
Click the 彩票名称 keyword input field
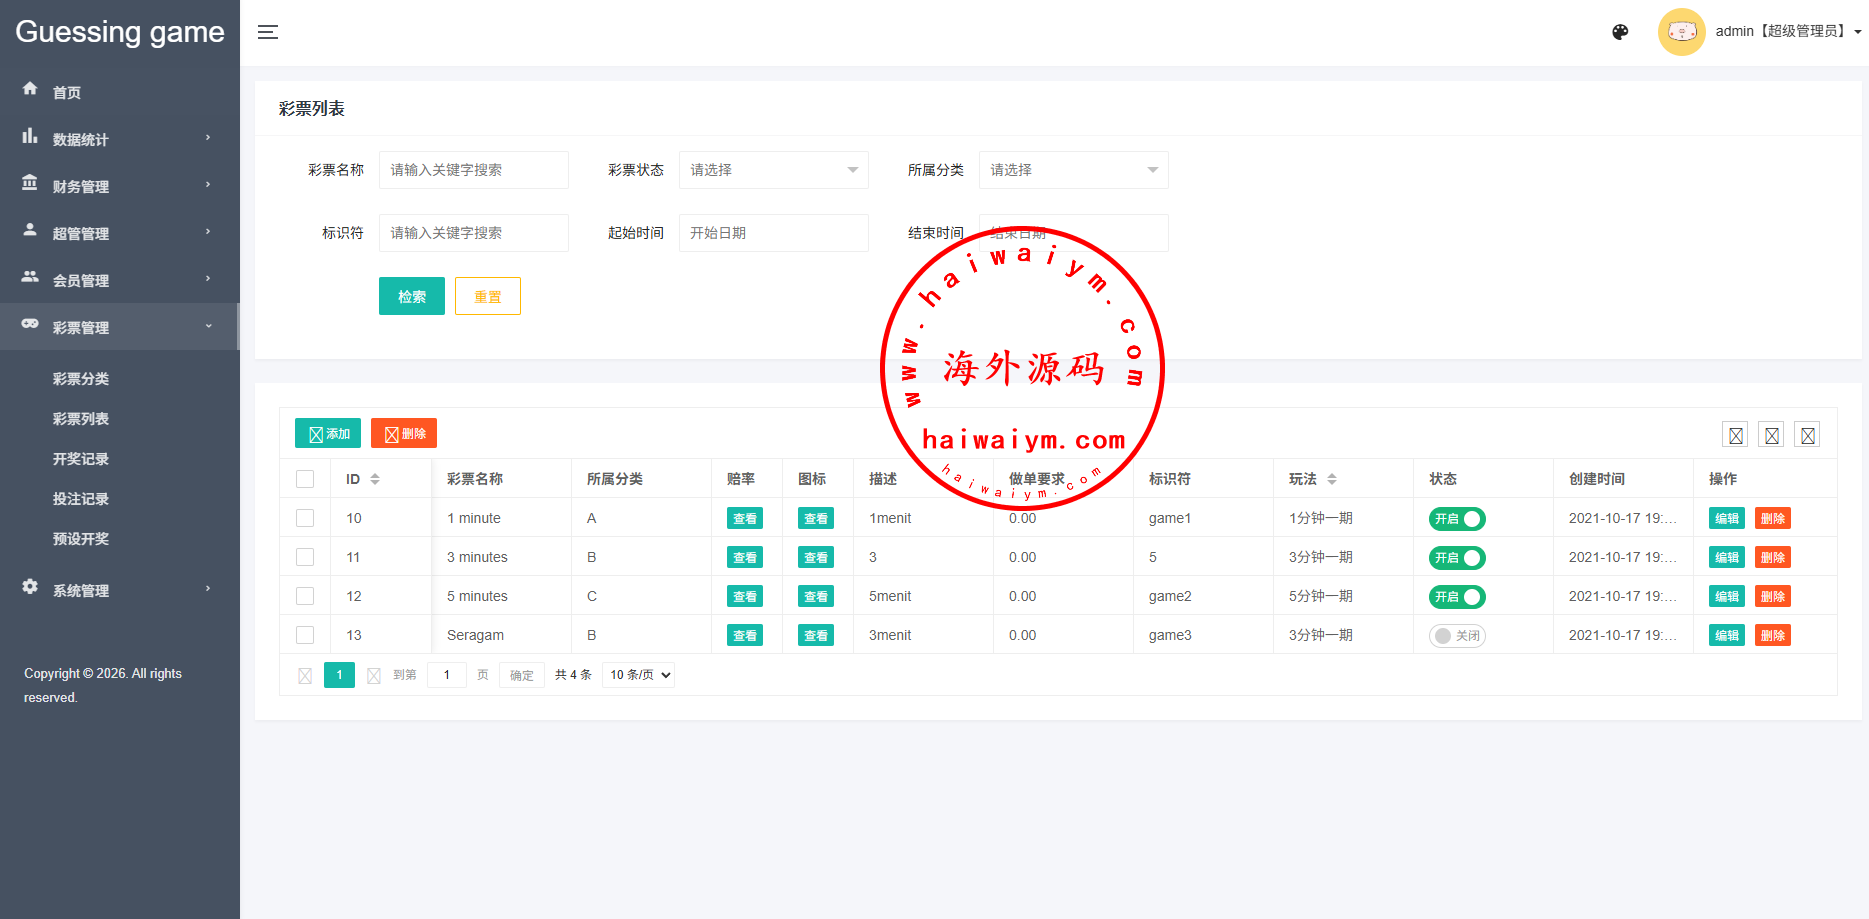point(473,170)
